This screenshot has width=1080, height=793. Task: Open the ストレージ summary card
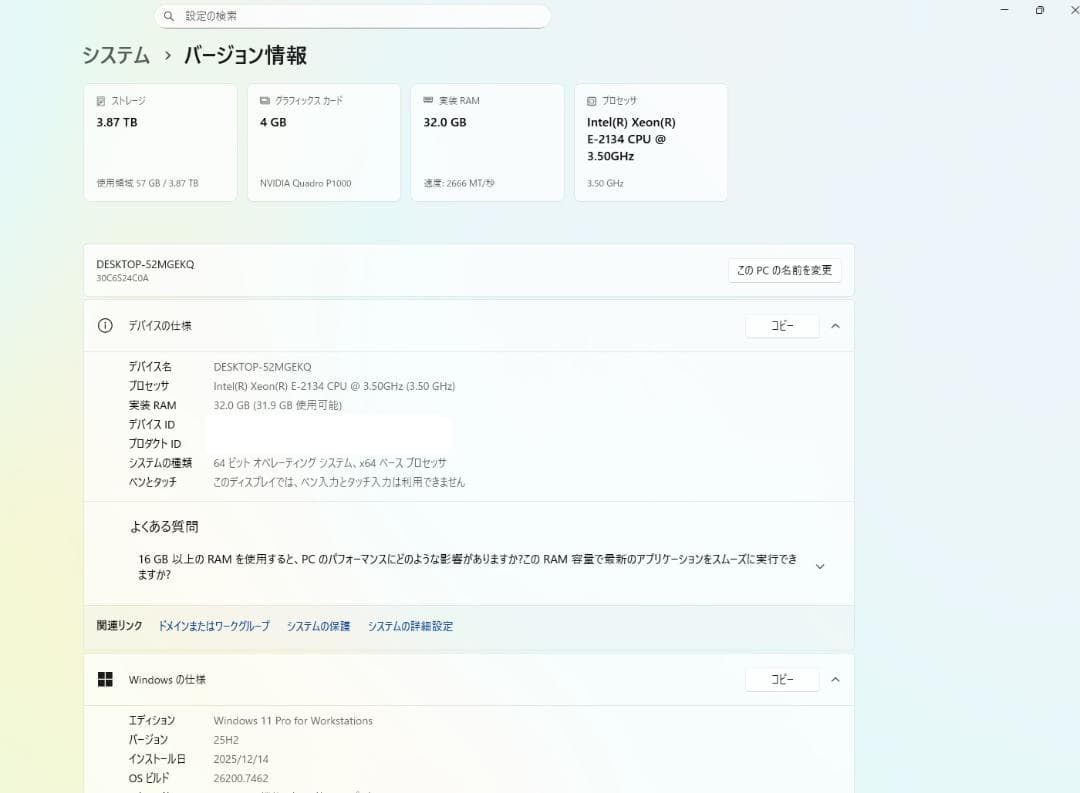click(x=160, y=141)
